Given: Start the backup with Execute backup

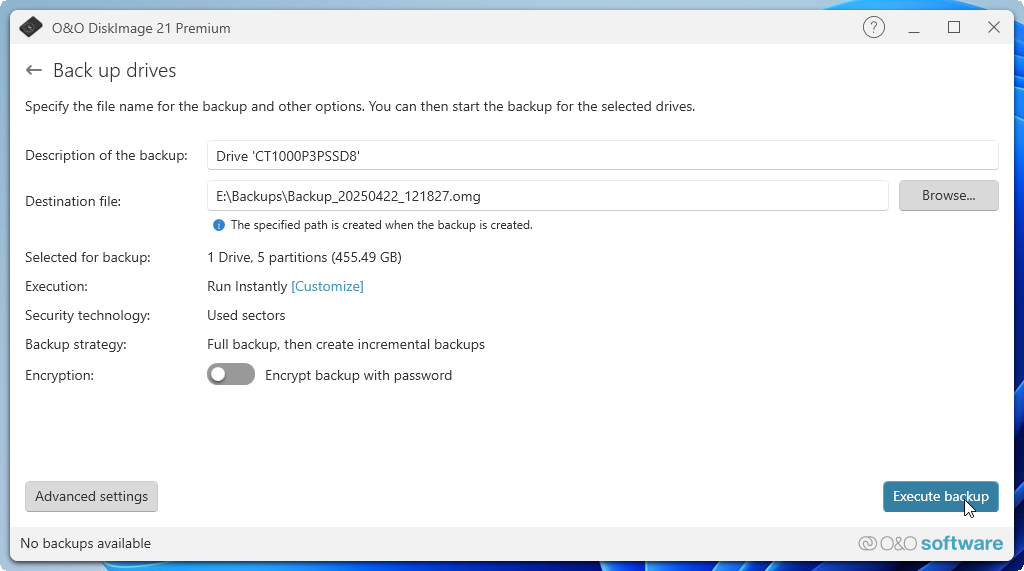Looking at the screenshot, I should tap(940, 497).
